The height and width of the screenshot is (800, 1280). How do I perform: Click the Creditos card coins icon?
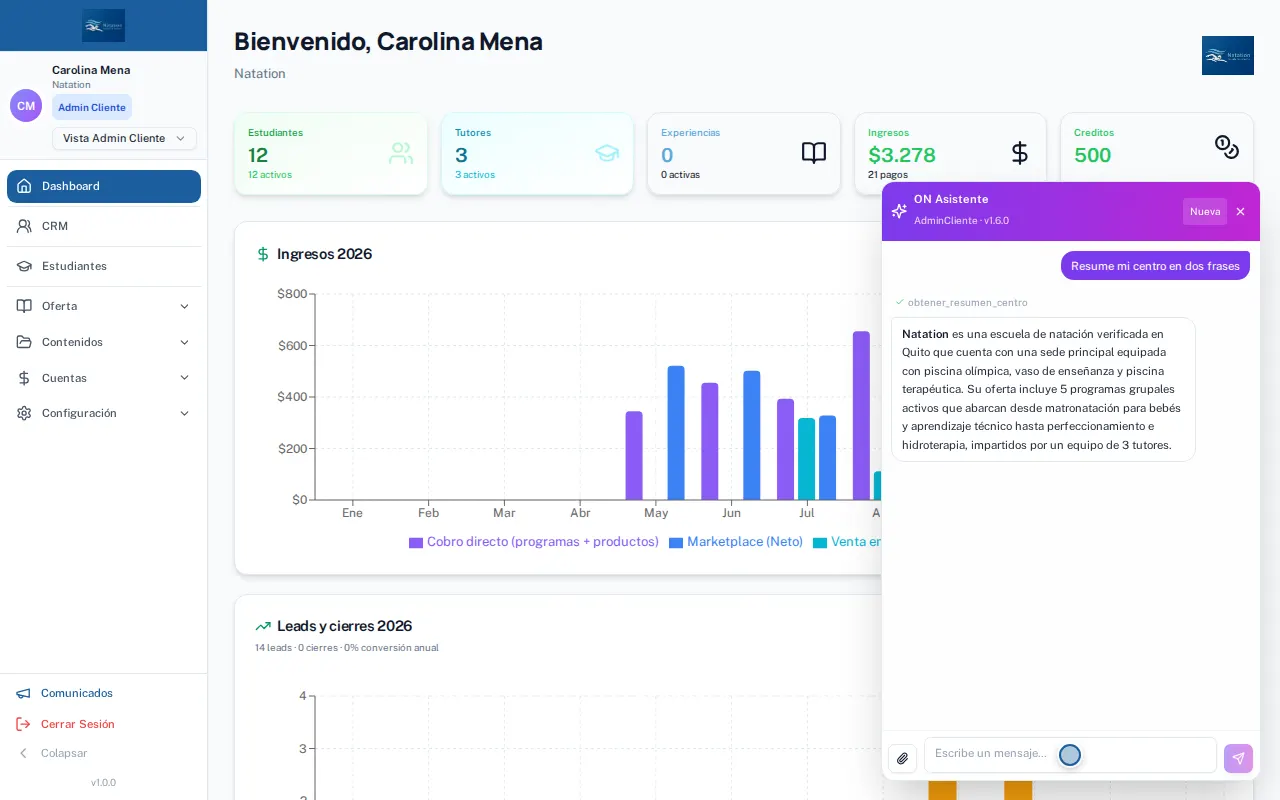click(1227, 147)
